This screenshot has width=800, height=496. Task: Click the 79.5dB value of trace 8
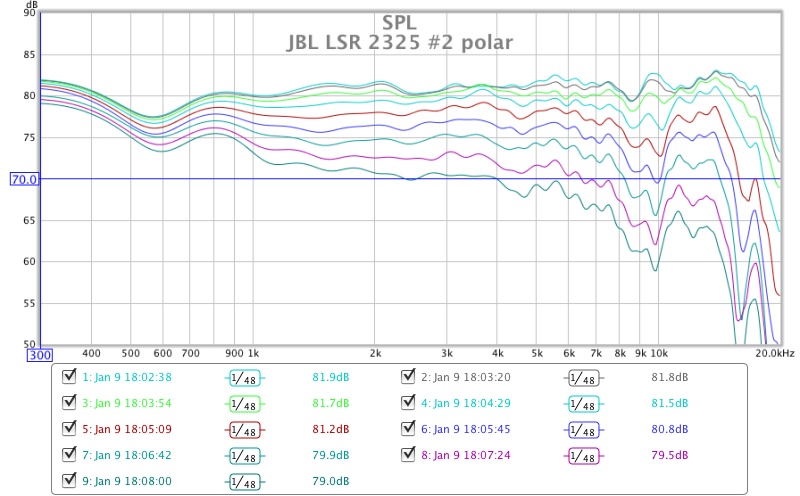pyautogui.click(x=669, y=455)
